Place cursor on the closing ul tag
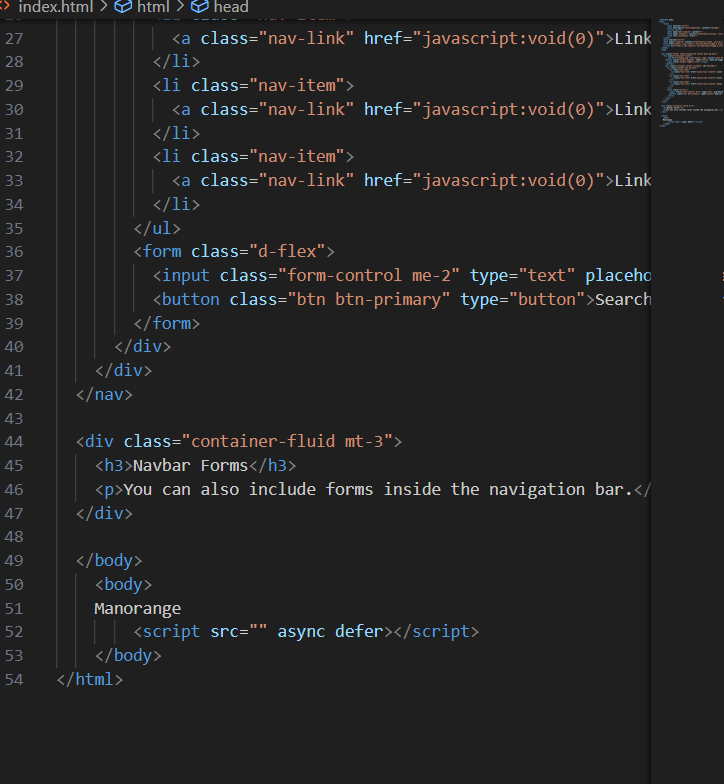 (157, 228)
